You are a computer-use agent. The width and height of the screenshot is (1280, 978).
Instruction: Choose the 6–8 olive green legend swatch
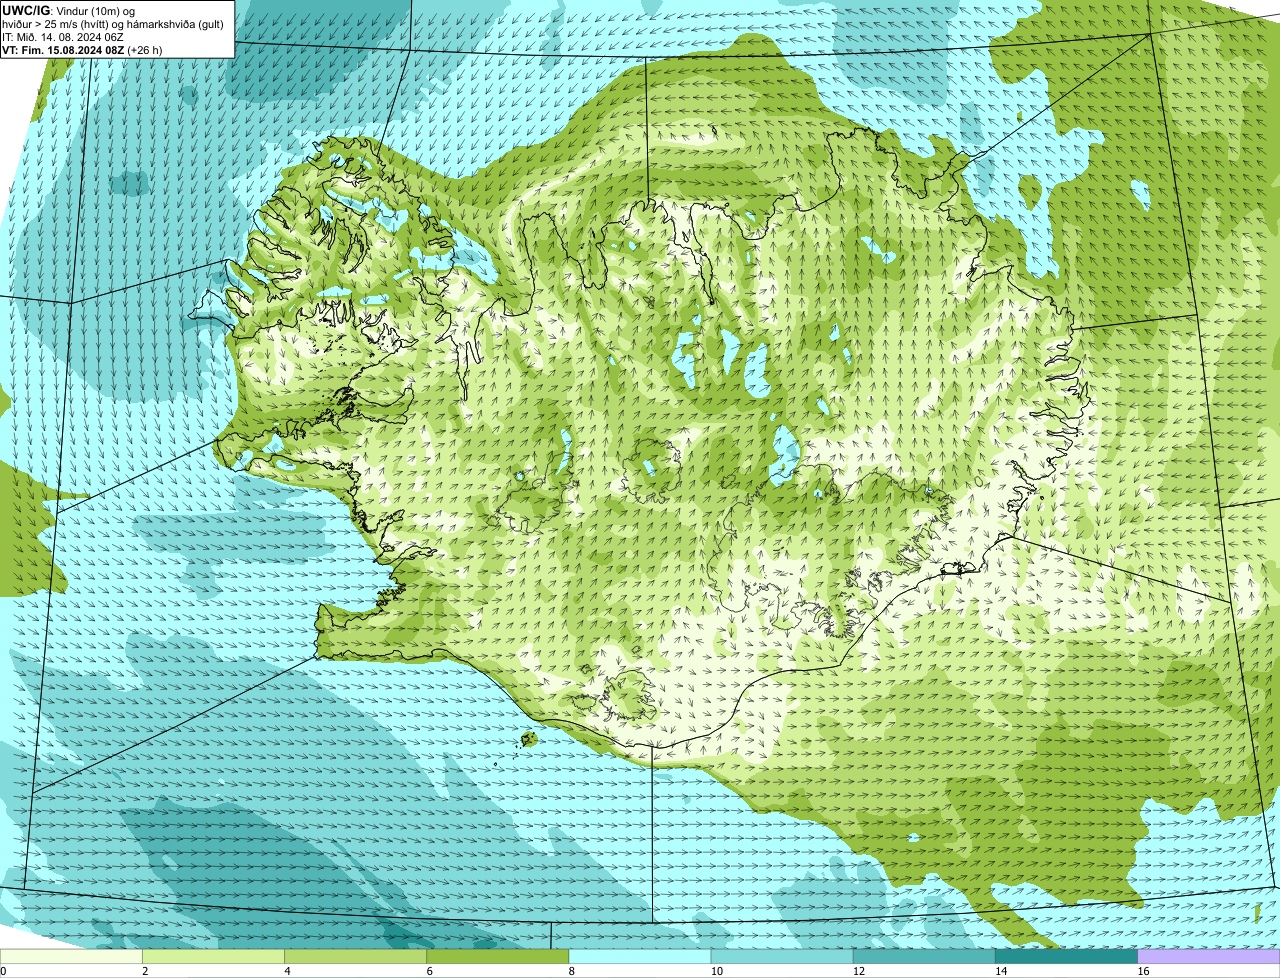(497, 957)
